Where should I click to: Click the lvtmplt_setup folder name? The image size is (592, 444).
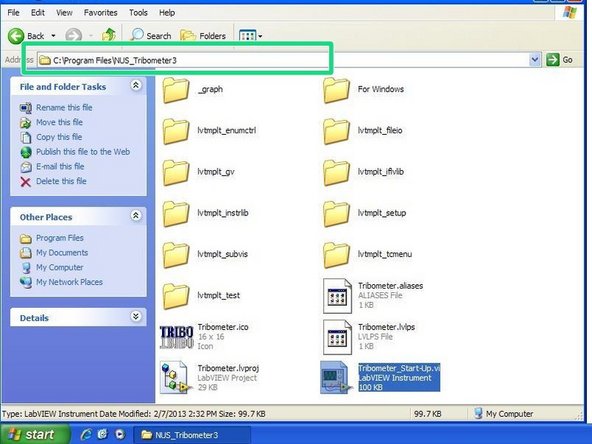pyautogui.click(x=382, y=213)
